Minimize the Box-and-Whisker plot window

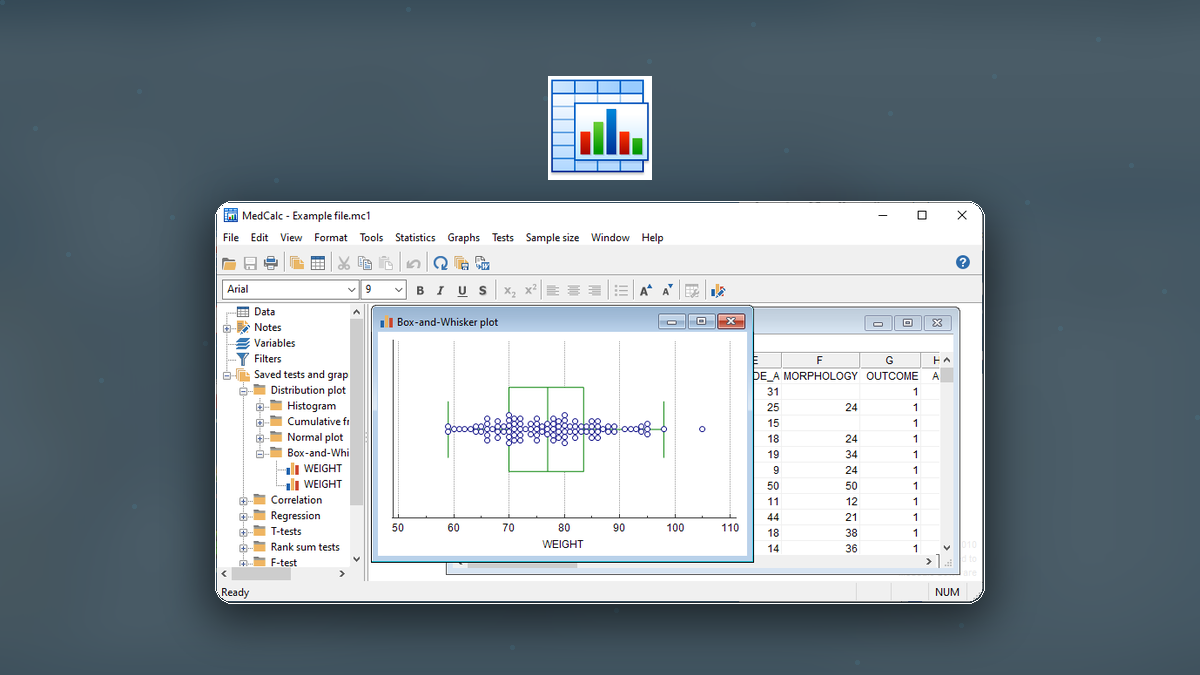pyautogui.click(x=672, y=321)
